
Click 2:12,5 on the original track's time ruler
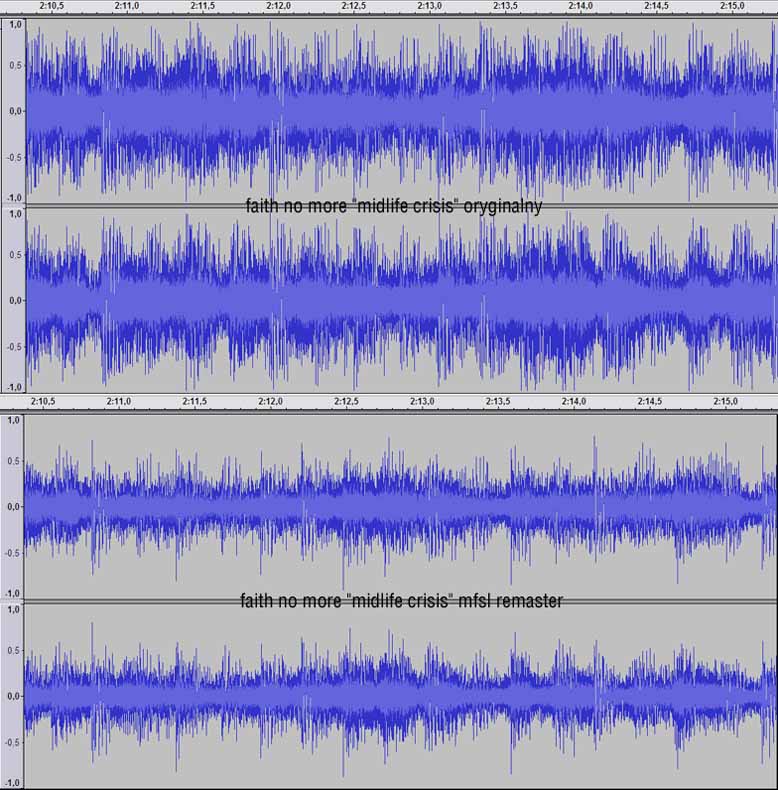tap(354, 6)
